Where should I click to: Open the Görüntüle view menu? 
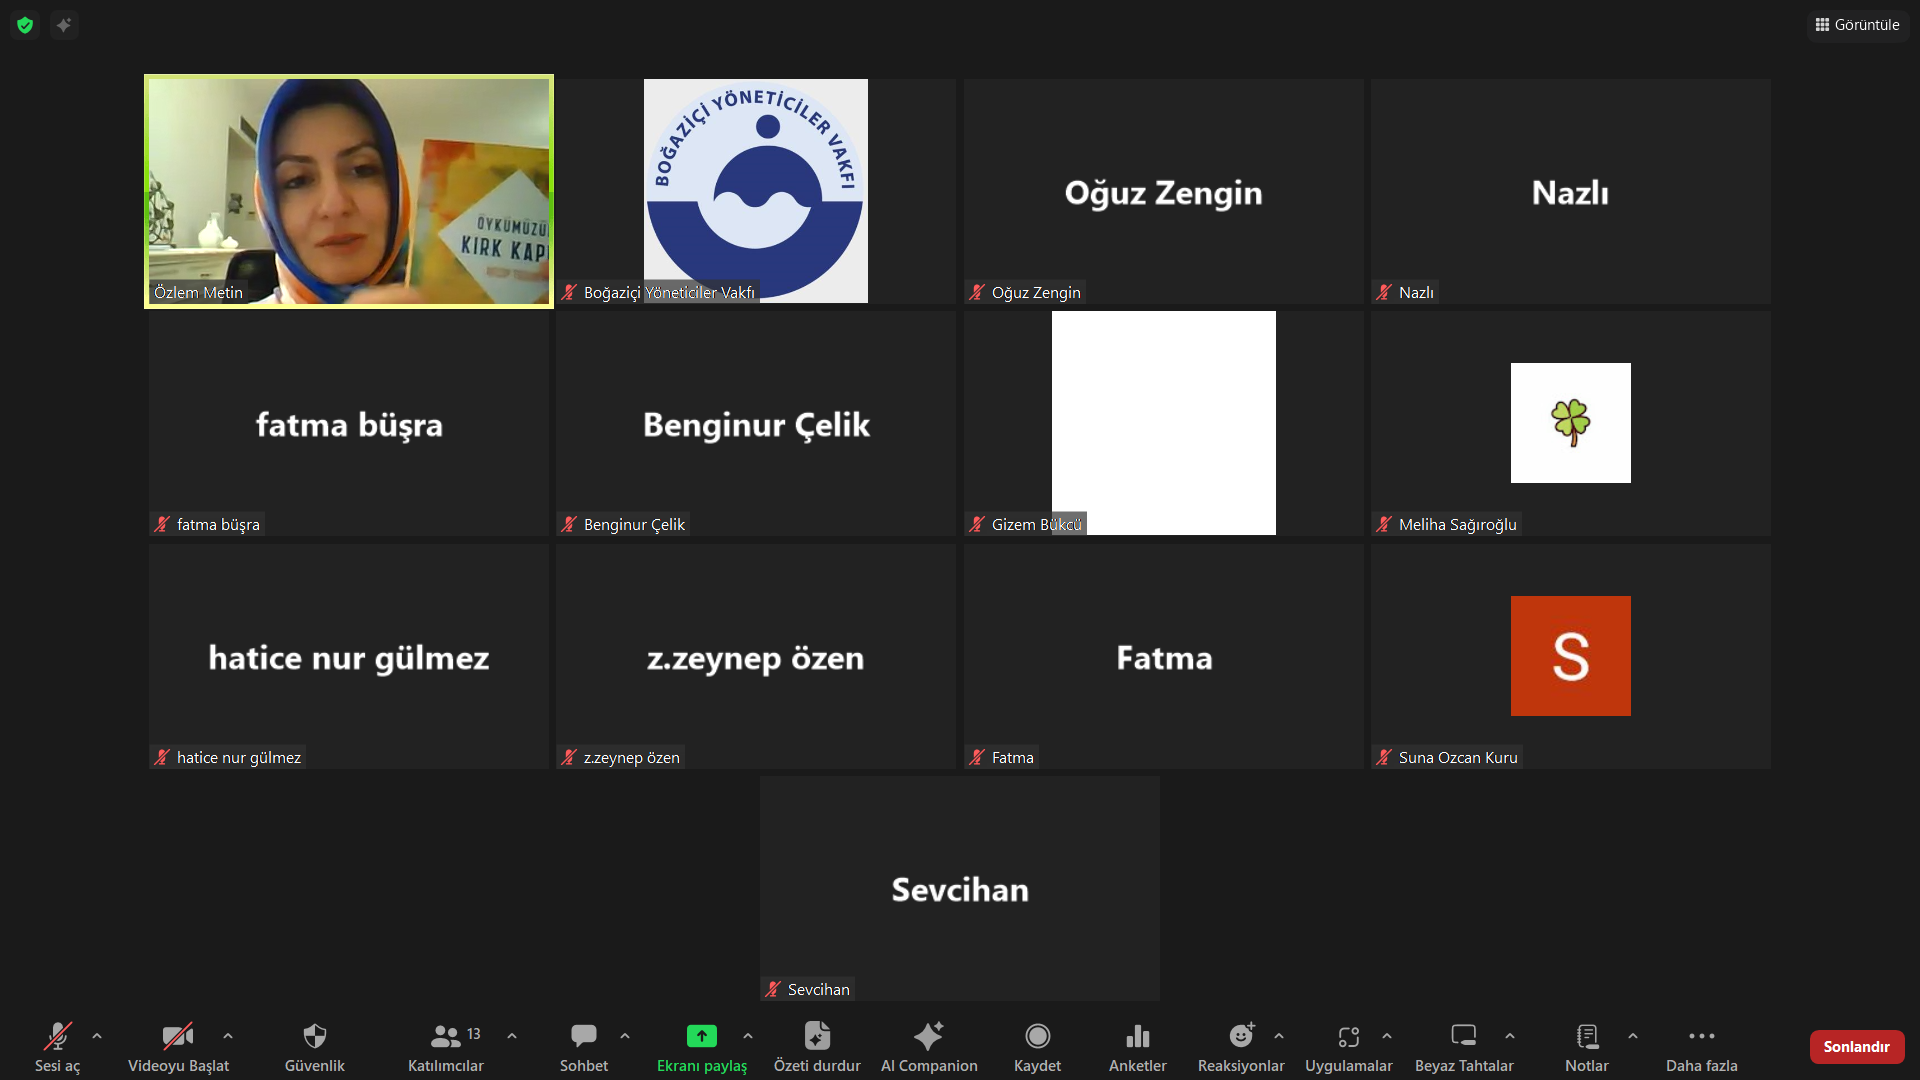point(1857,25)
